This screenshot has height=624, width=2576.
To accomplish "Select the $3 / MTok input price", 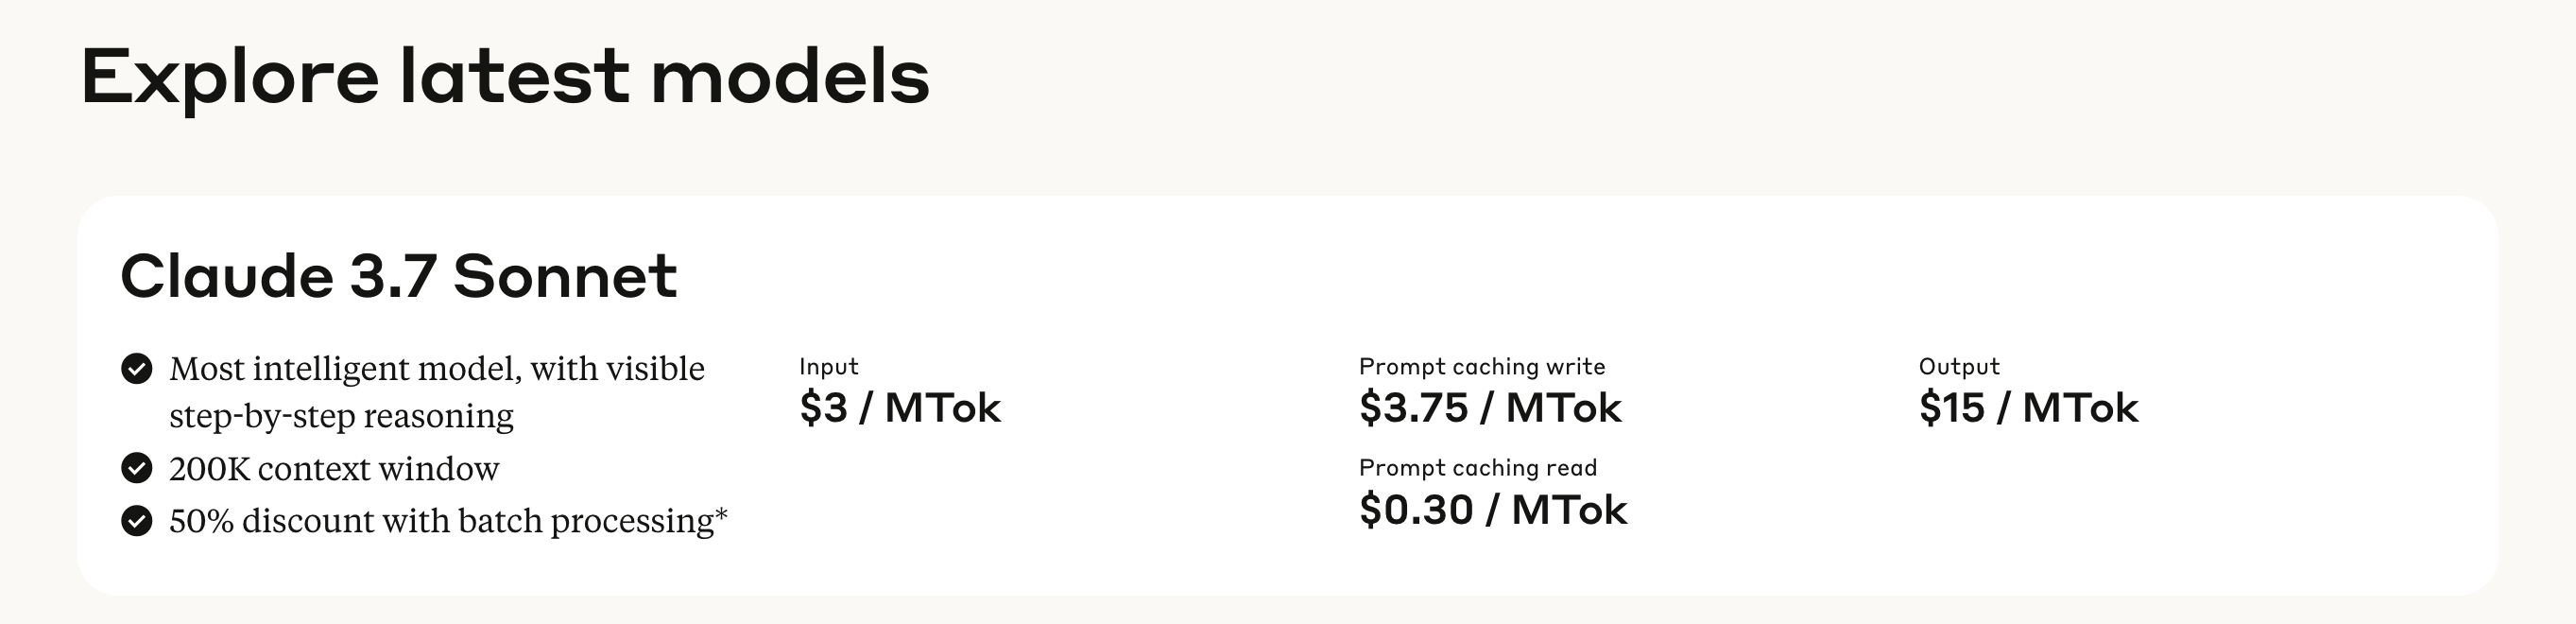I will [900, 408].
